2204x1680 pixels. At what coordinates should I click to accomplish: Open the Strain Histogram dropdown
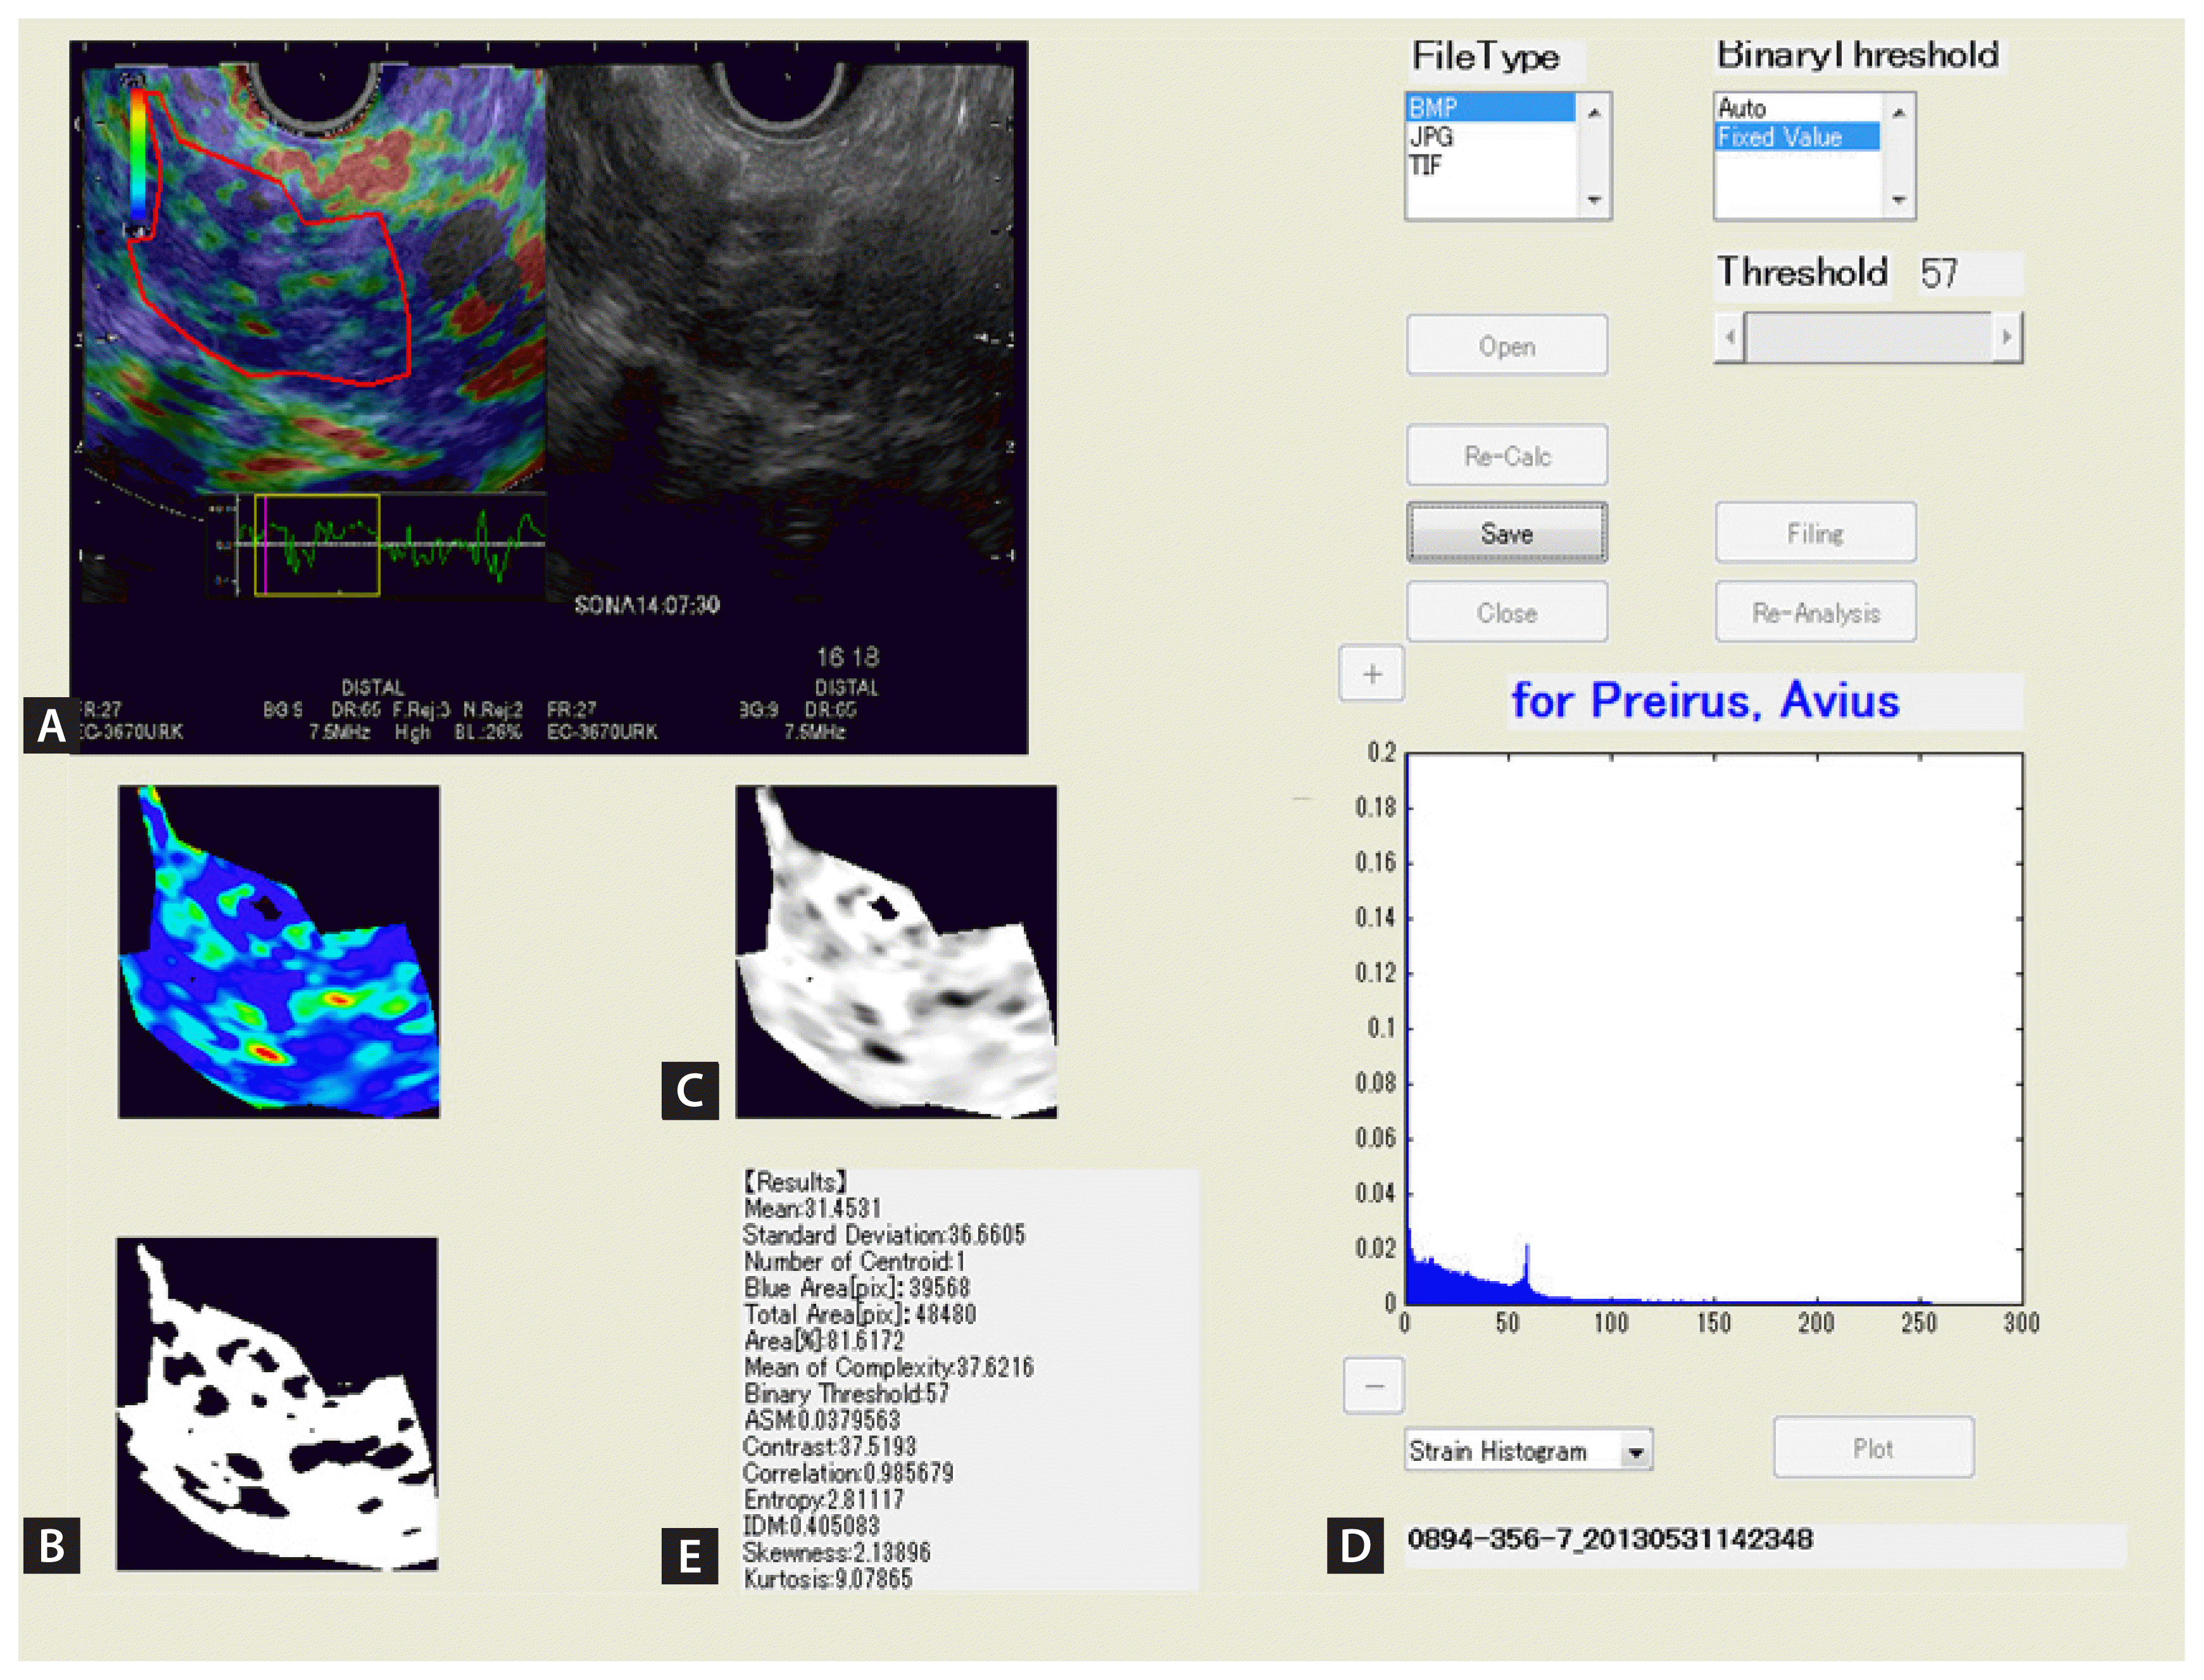click(x=1636, y=1451)
